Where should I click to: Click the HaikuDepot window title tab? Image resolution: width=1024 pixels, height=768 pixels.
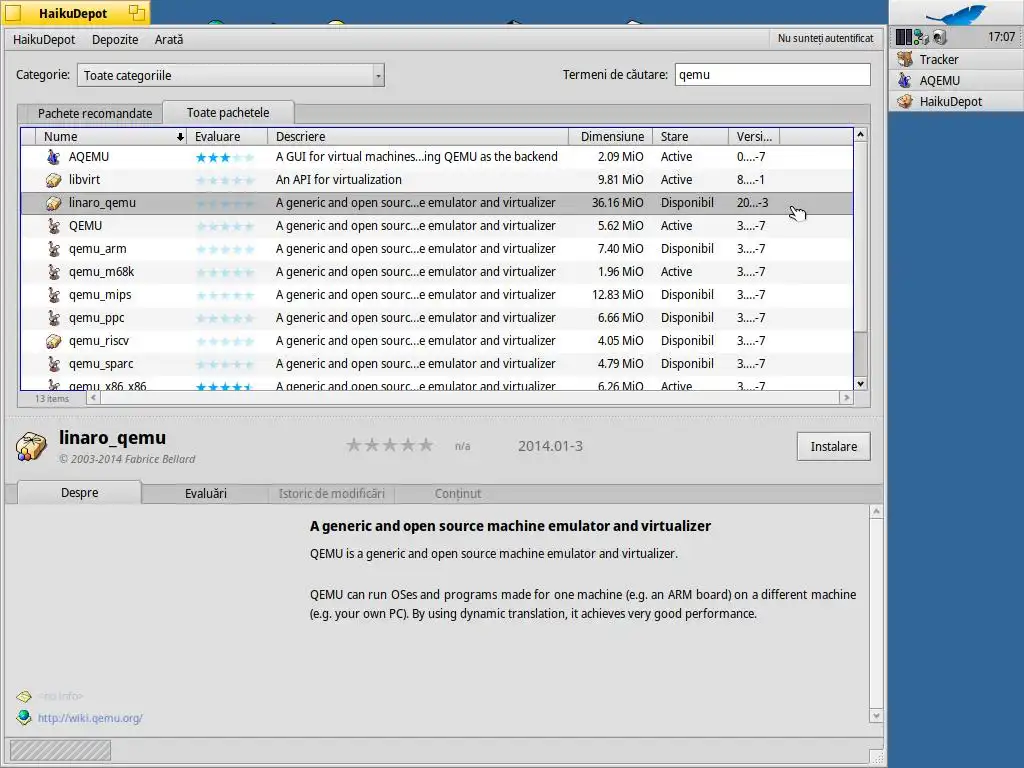75,12
